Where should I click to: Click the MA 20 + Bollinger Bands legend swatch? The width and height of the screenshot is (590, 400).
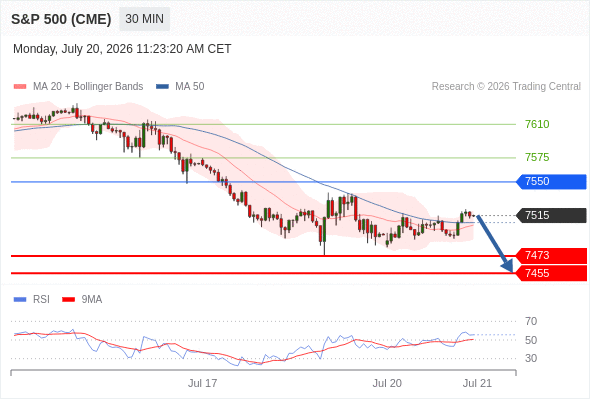pos(20,87)
